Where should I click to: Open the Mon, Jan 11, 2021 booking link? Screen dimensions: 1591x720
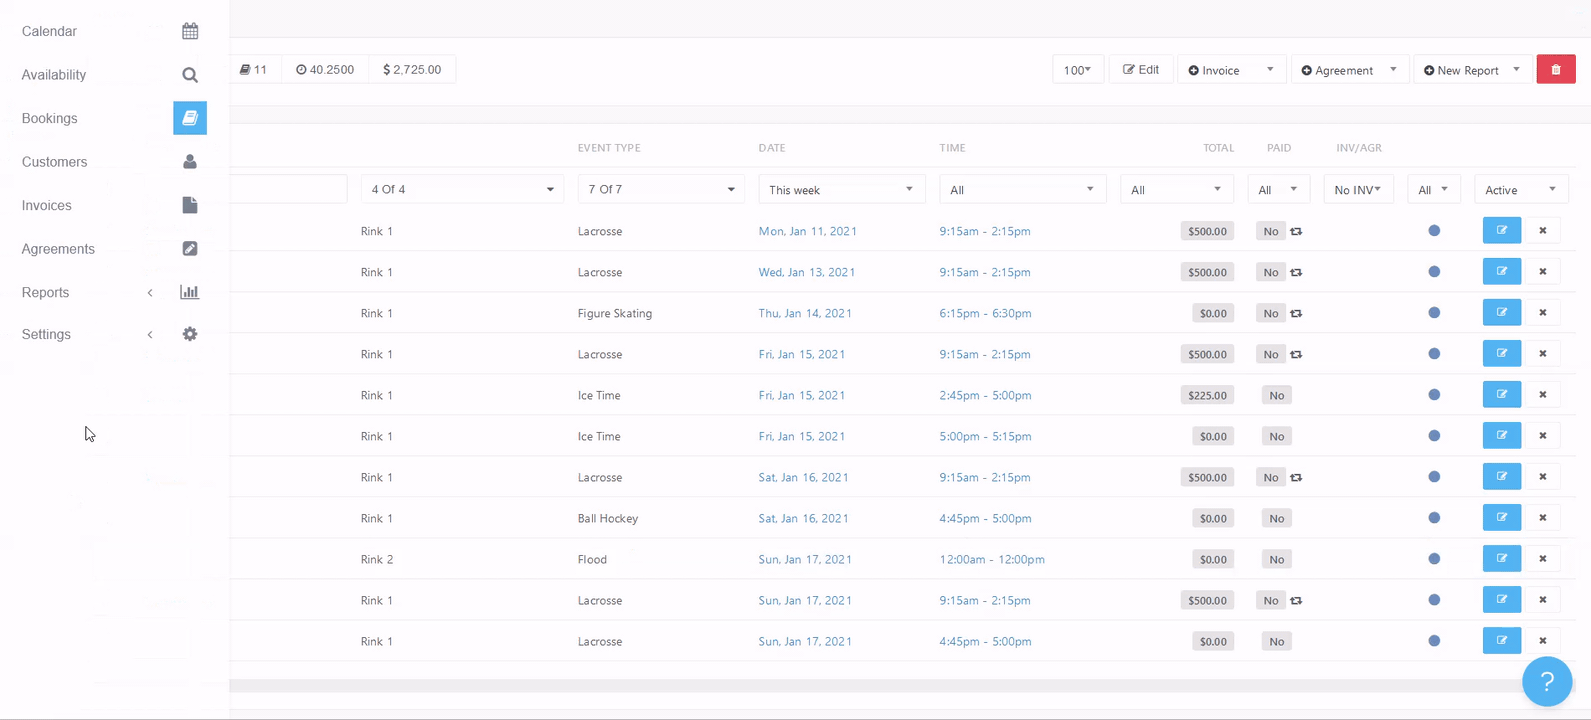[x=807, y=231]
